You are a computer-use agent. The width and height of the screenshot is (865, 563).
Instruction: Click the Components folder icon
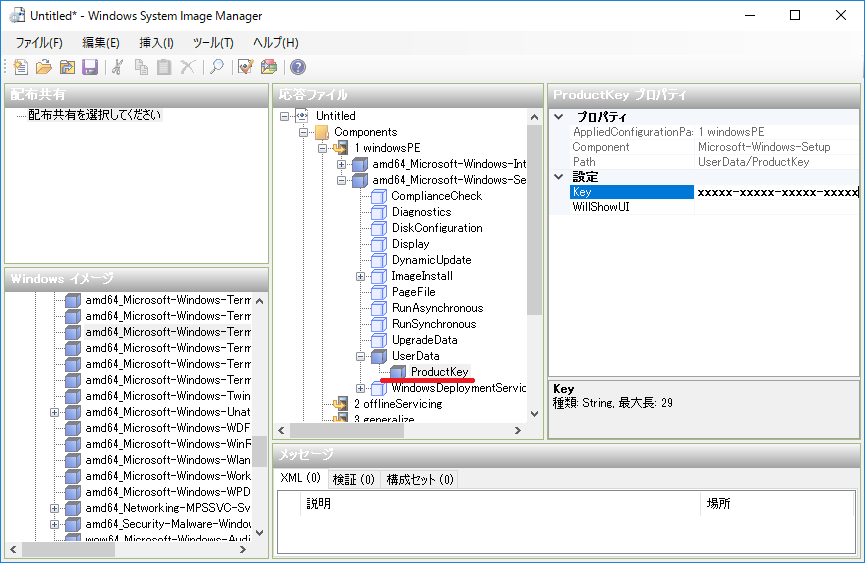[x=322, y=132]
